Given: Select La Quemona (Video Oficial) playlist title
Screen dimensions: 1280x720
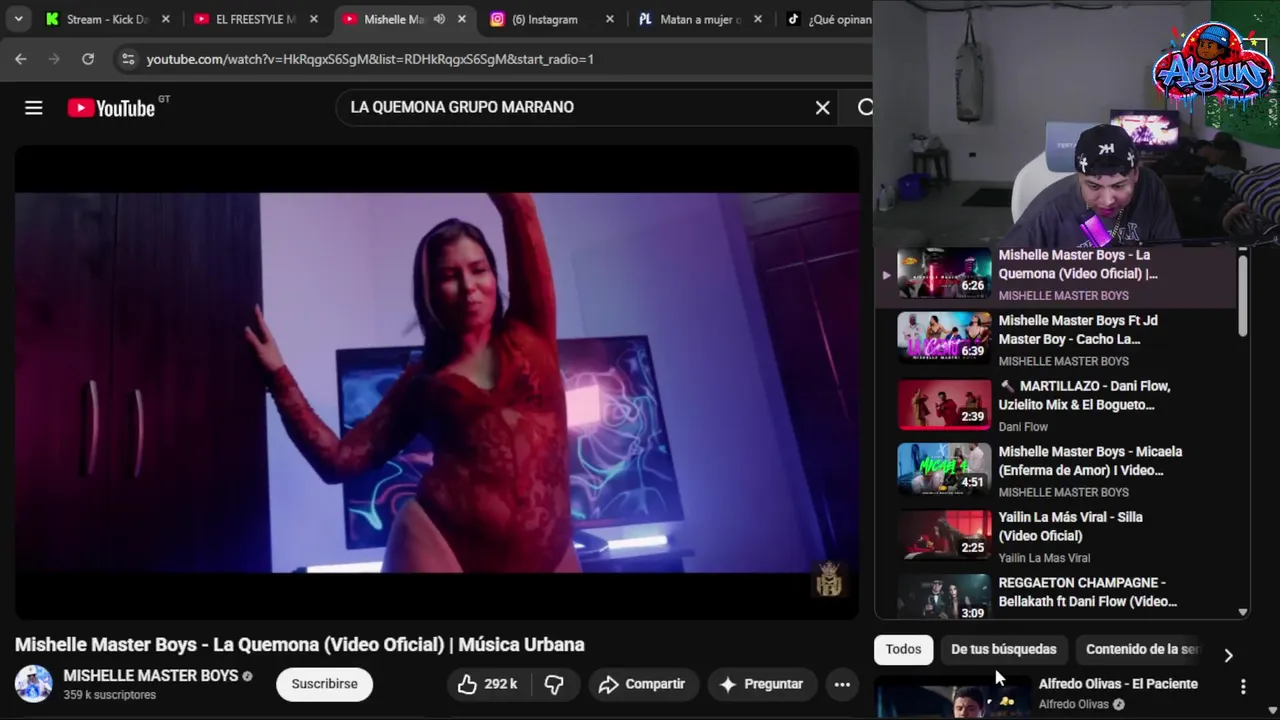Looking at the screenshot, I should [1078, 264].
